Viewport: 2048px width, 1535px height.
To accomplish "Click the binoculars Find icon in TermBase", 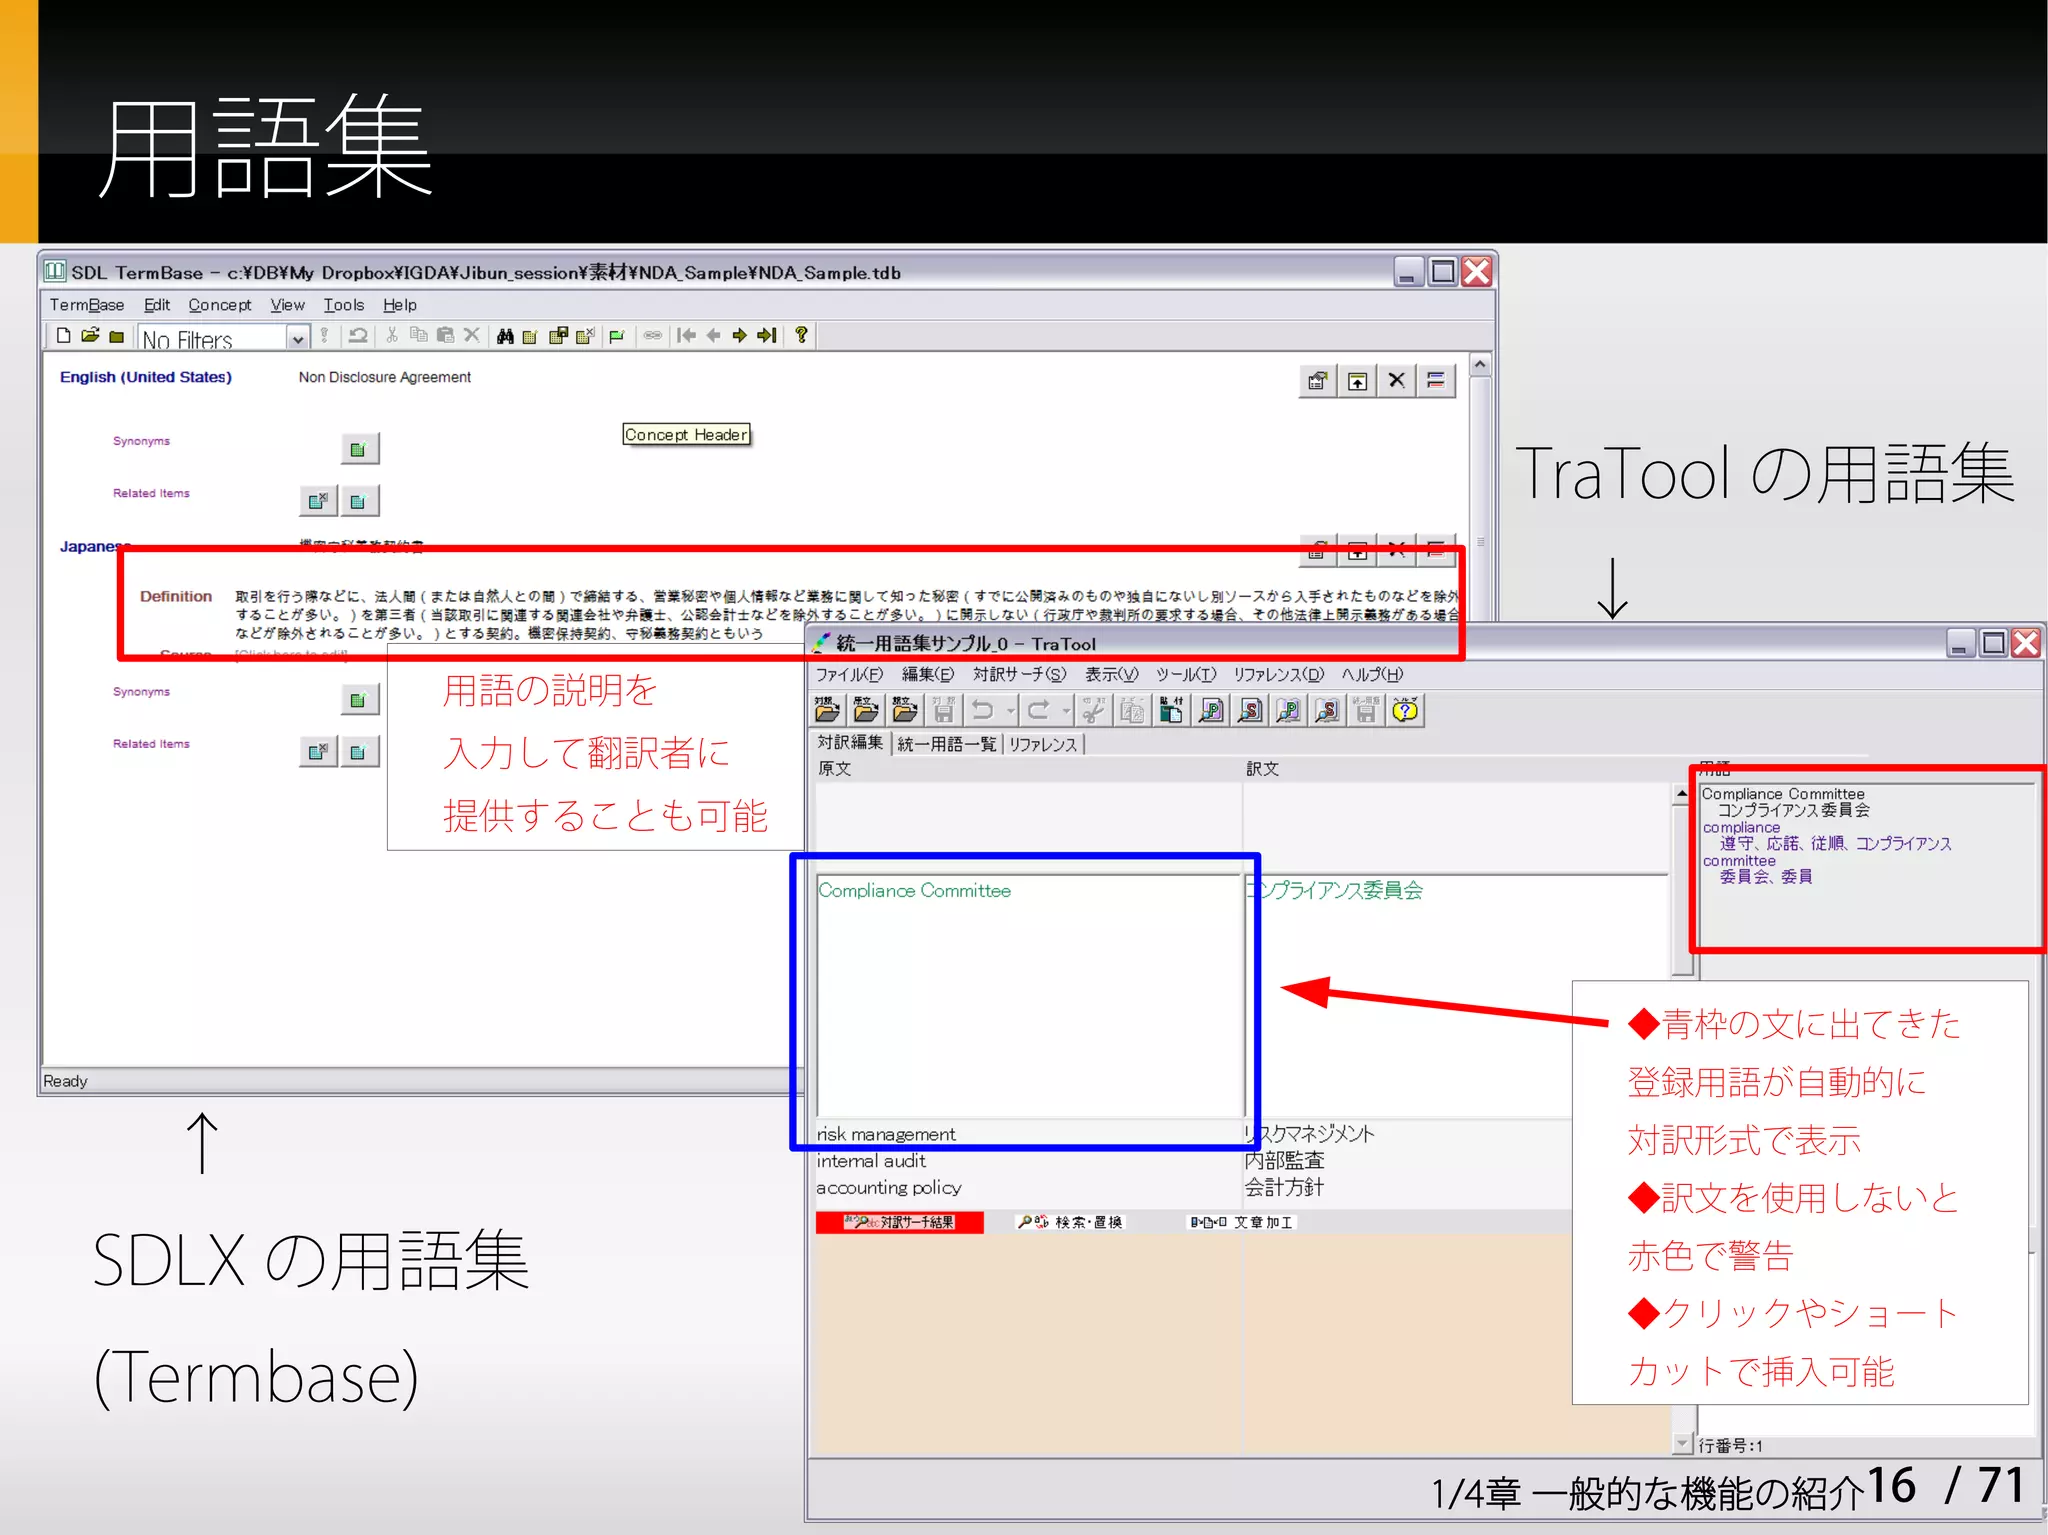I will (505, 336).
